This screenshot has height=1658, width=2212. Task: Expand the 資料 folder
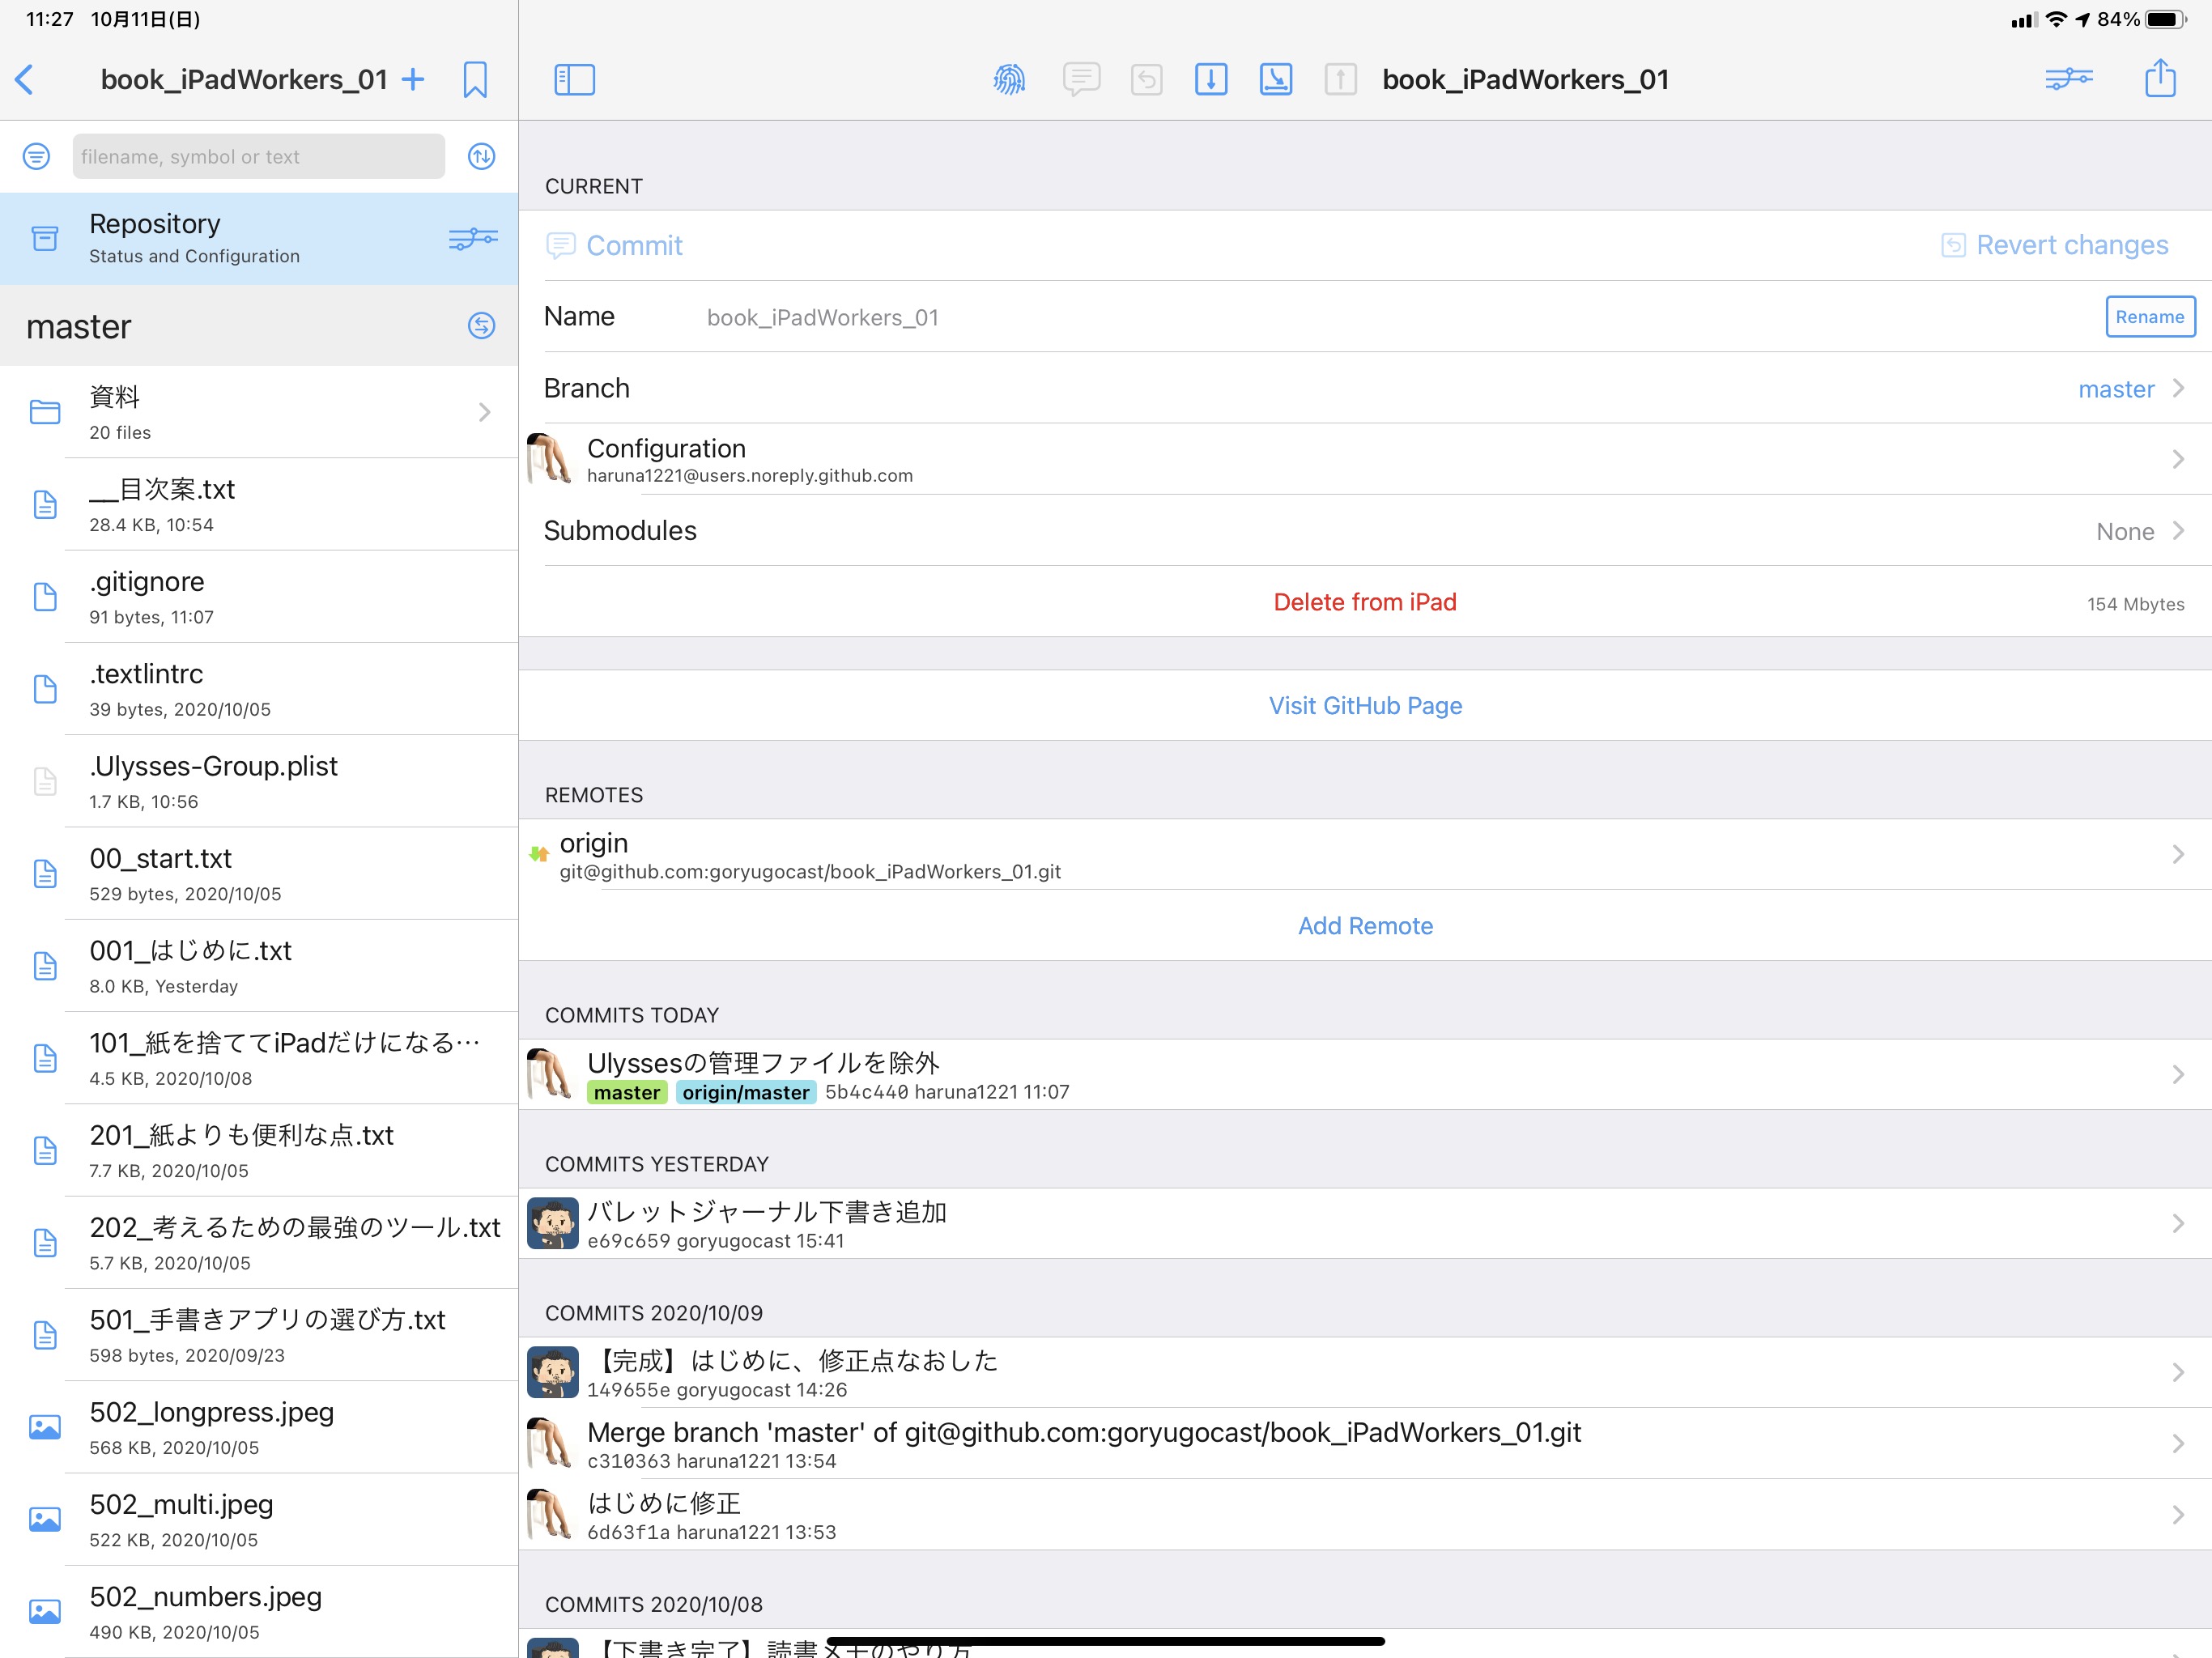[x=259, y=412]
